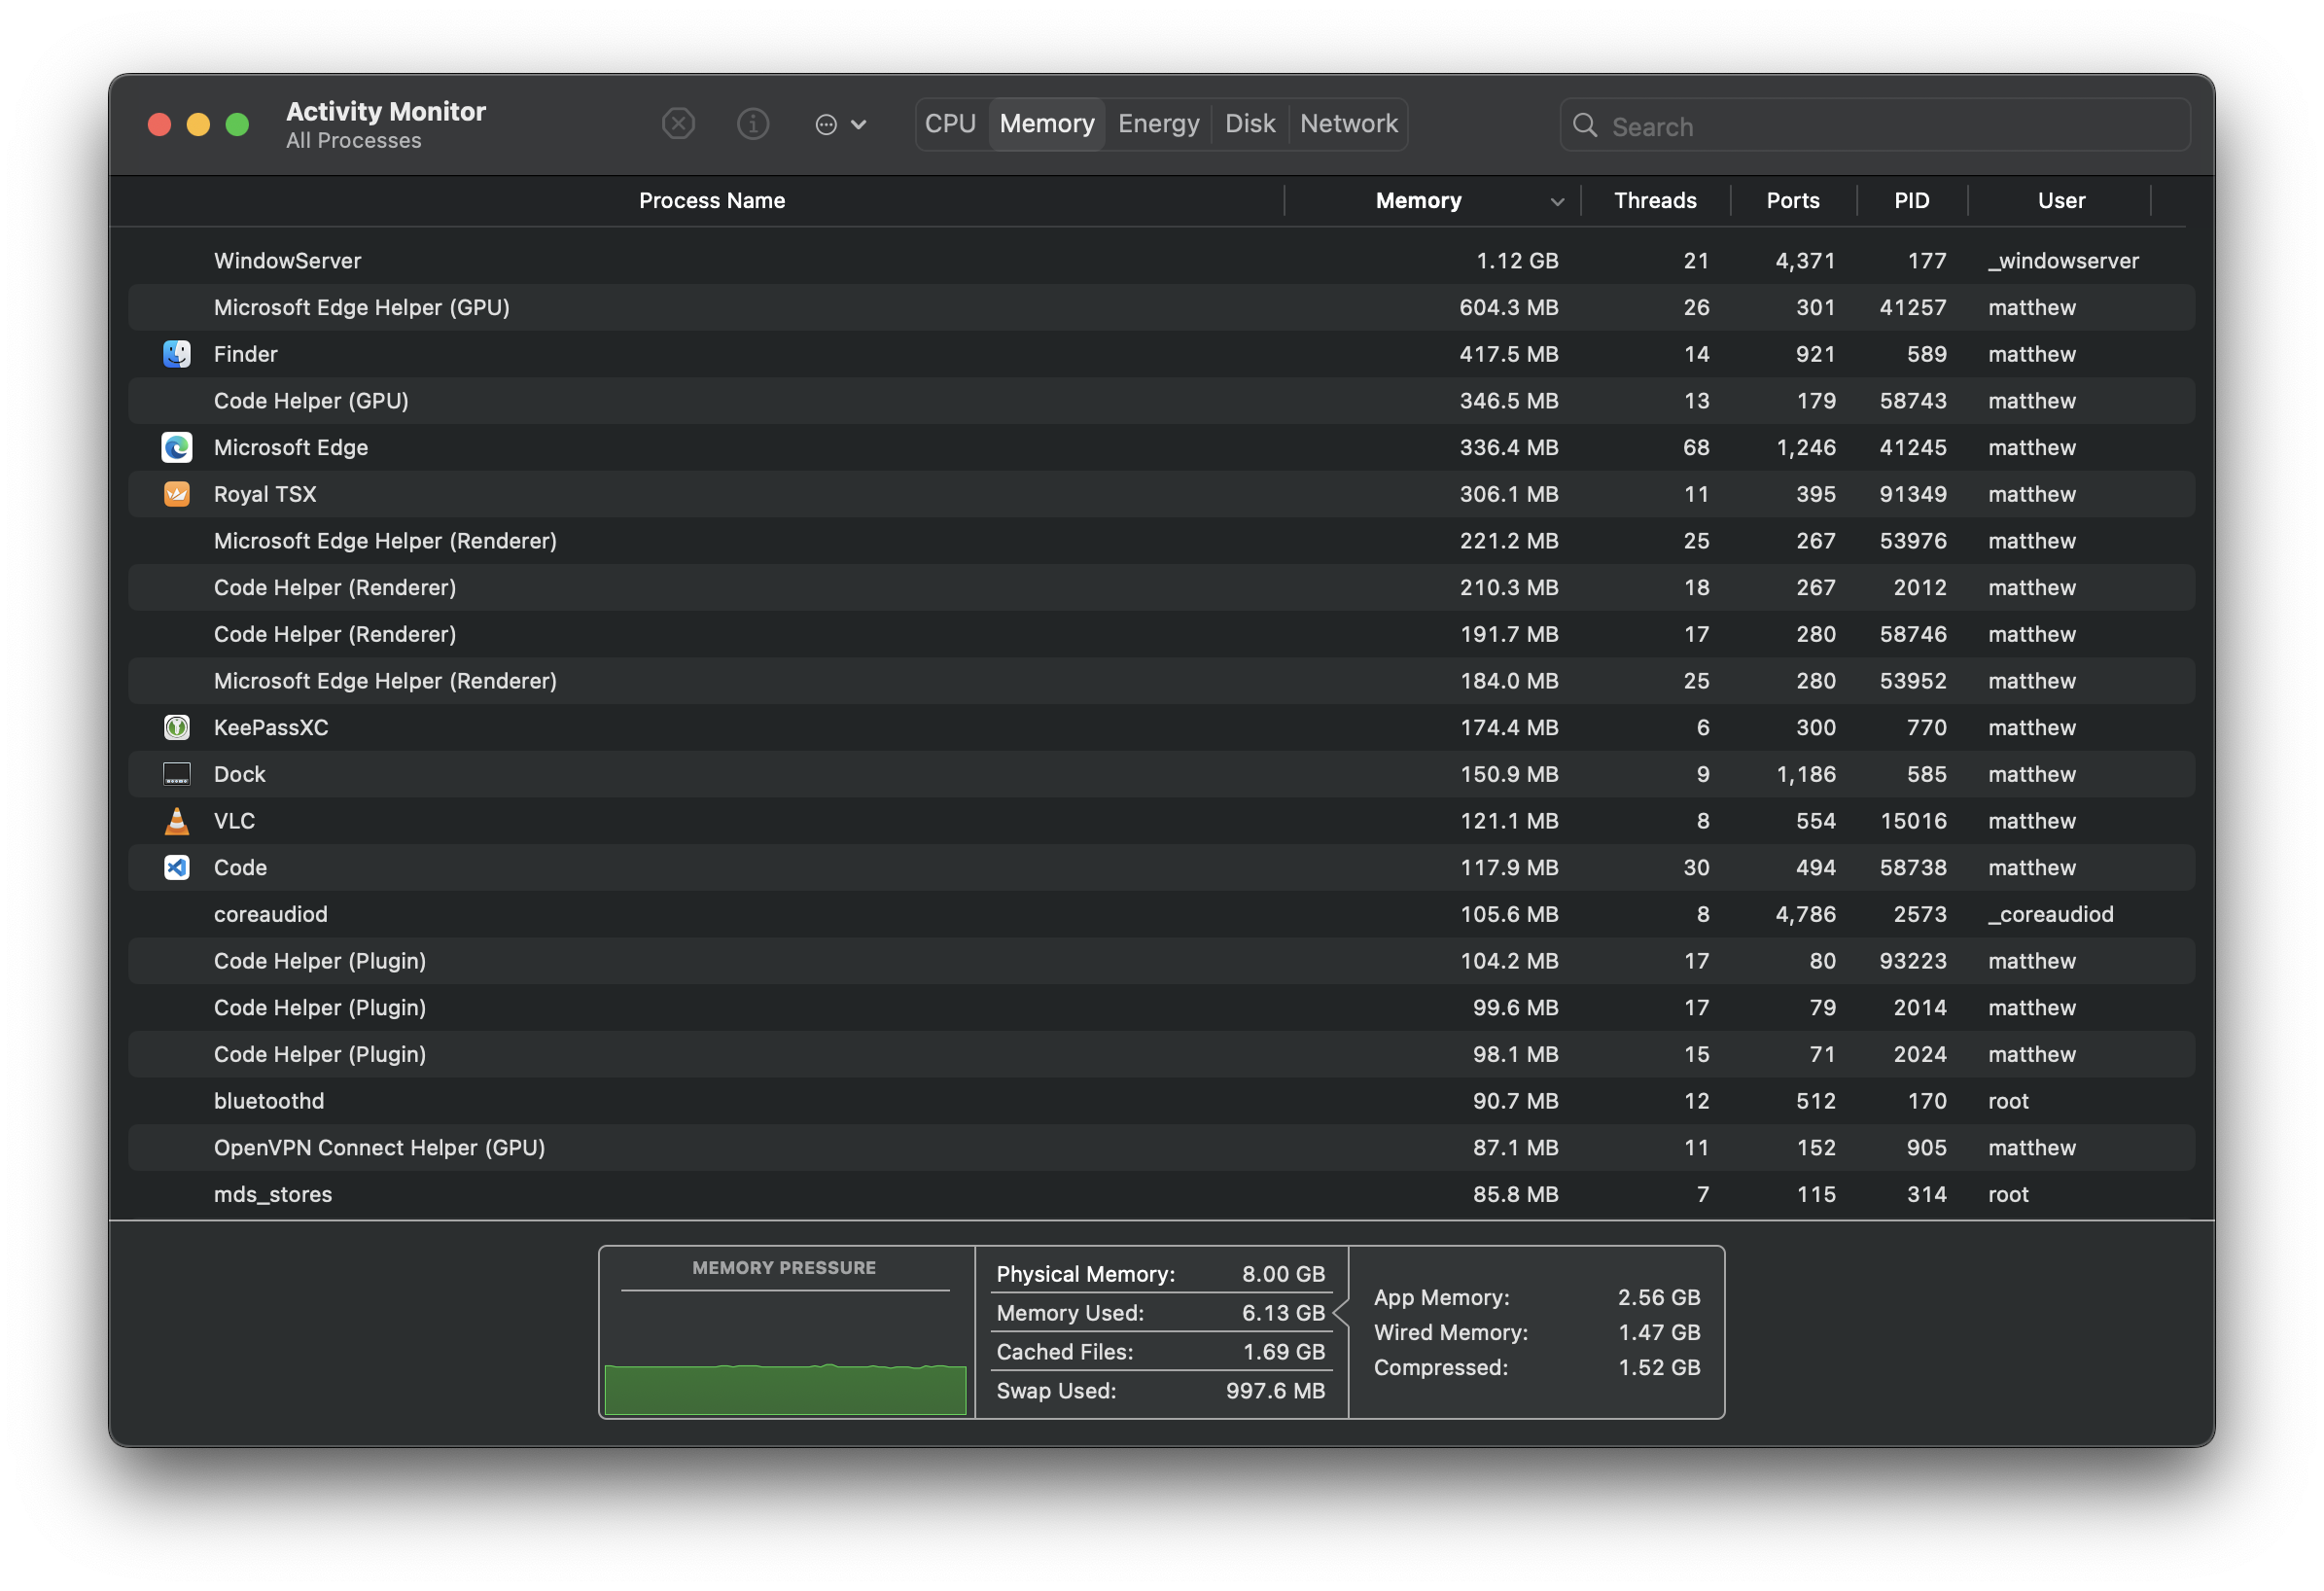Viewport: 2324px width, 1591px height.
Task: Click the Memory Used 6.13 GB entry
Action: click(x=1160, y=1313)
